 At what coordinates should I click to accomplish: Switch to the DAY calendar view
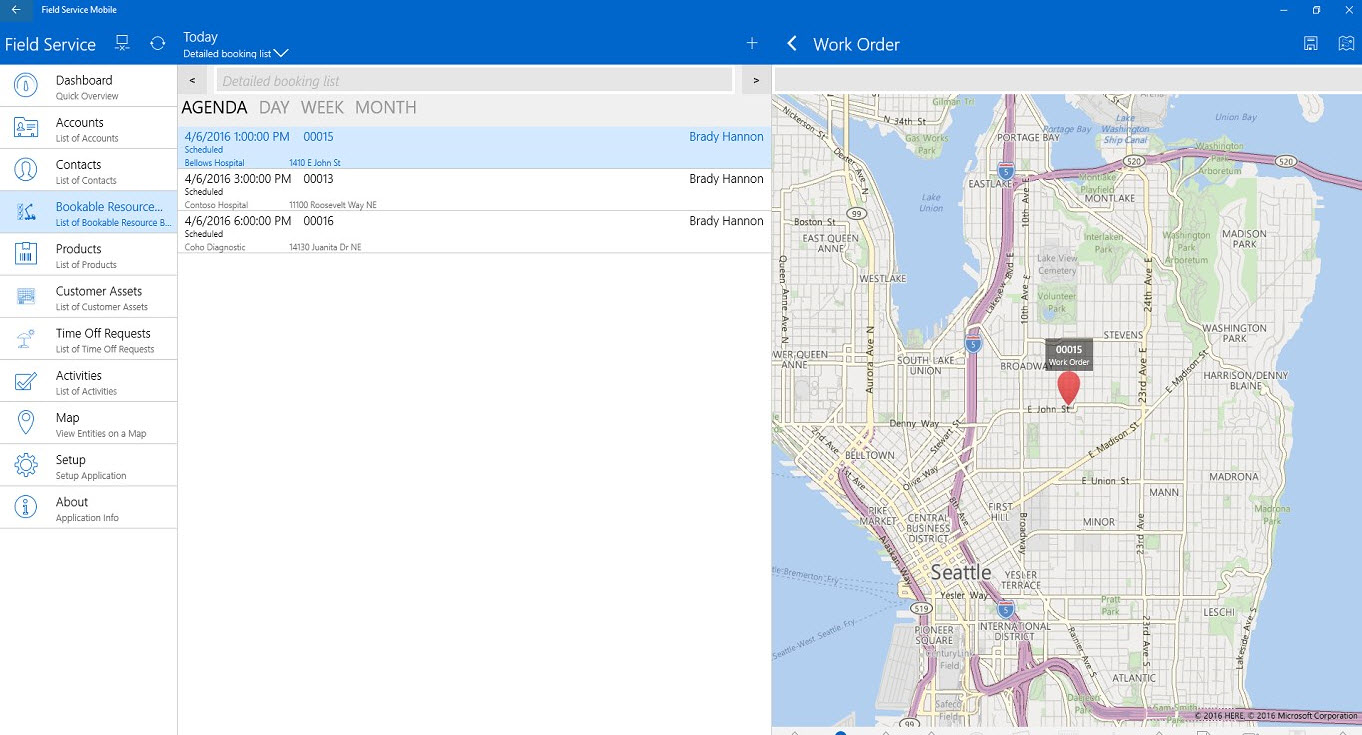(274, 108)
